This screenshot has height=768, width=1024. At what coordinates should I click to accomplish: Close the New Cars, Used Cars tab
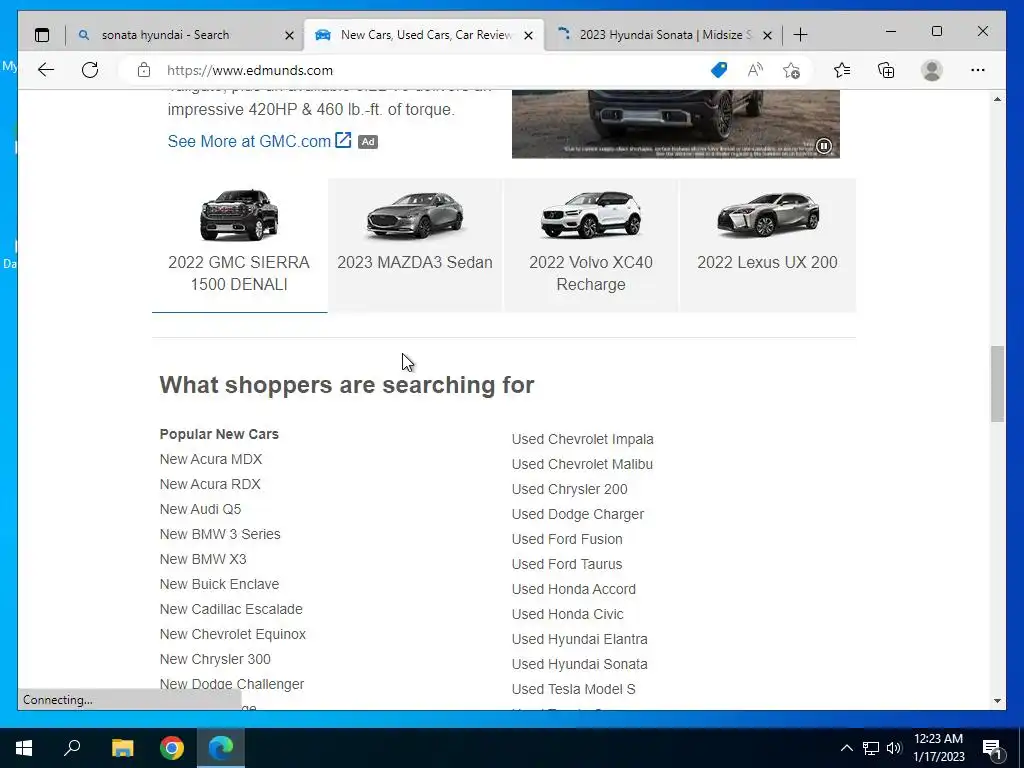(529, 35)
